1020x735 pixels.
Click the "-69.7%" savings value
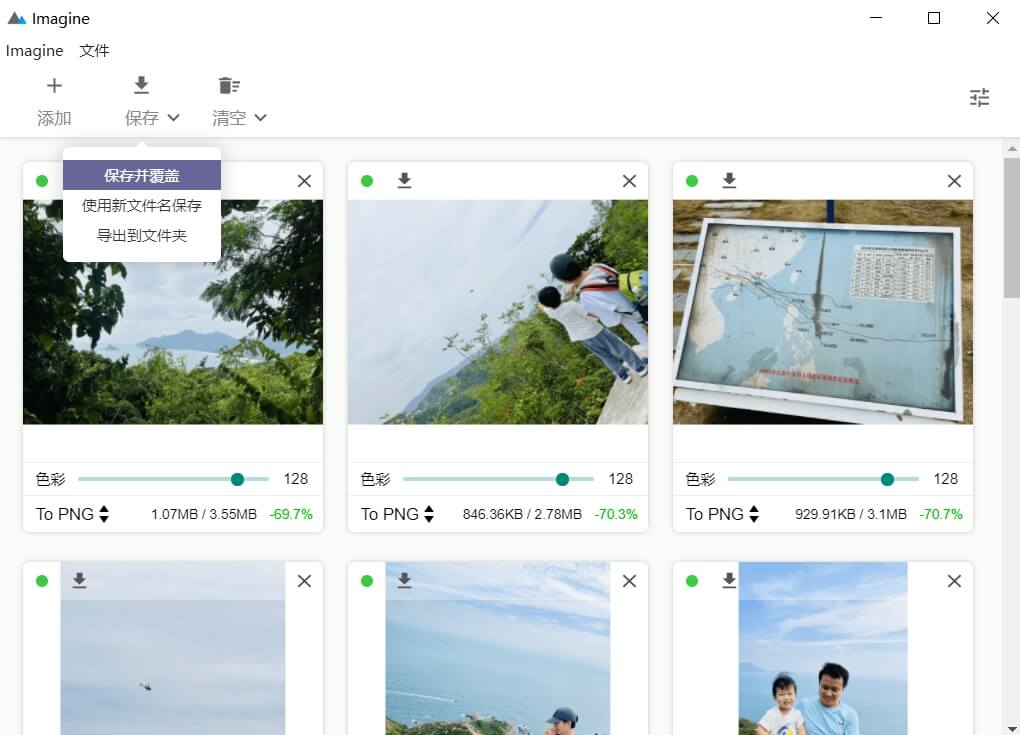(291, 514)
